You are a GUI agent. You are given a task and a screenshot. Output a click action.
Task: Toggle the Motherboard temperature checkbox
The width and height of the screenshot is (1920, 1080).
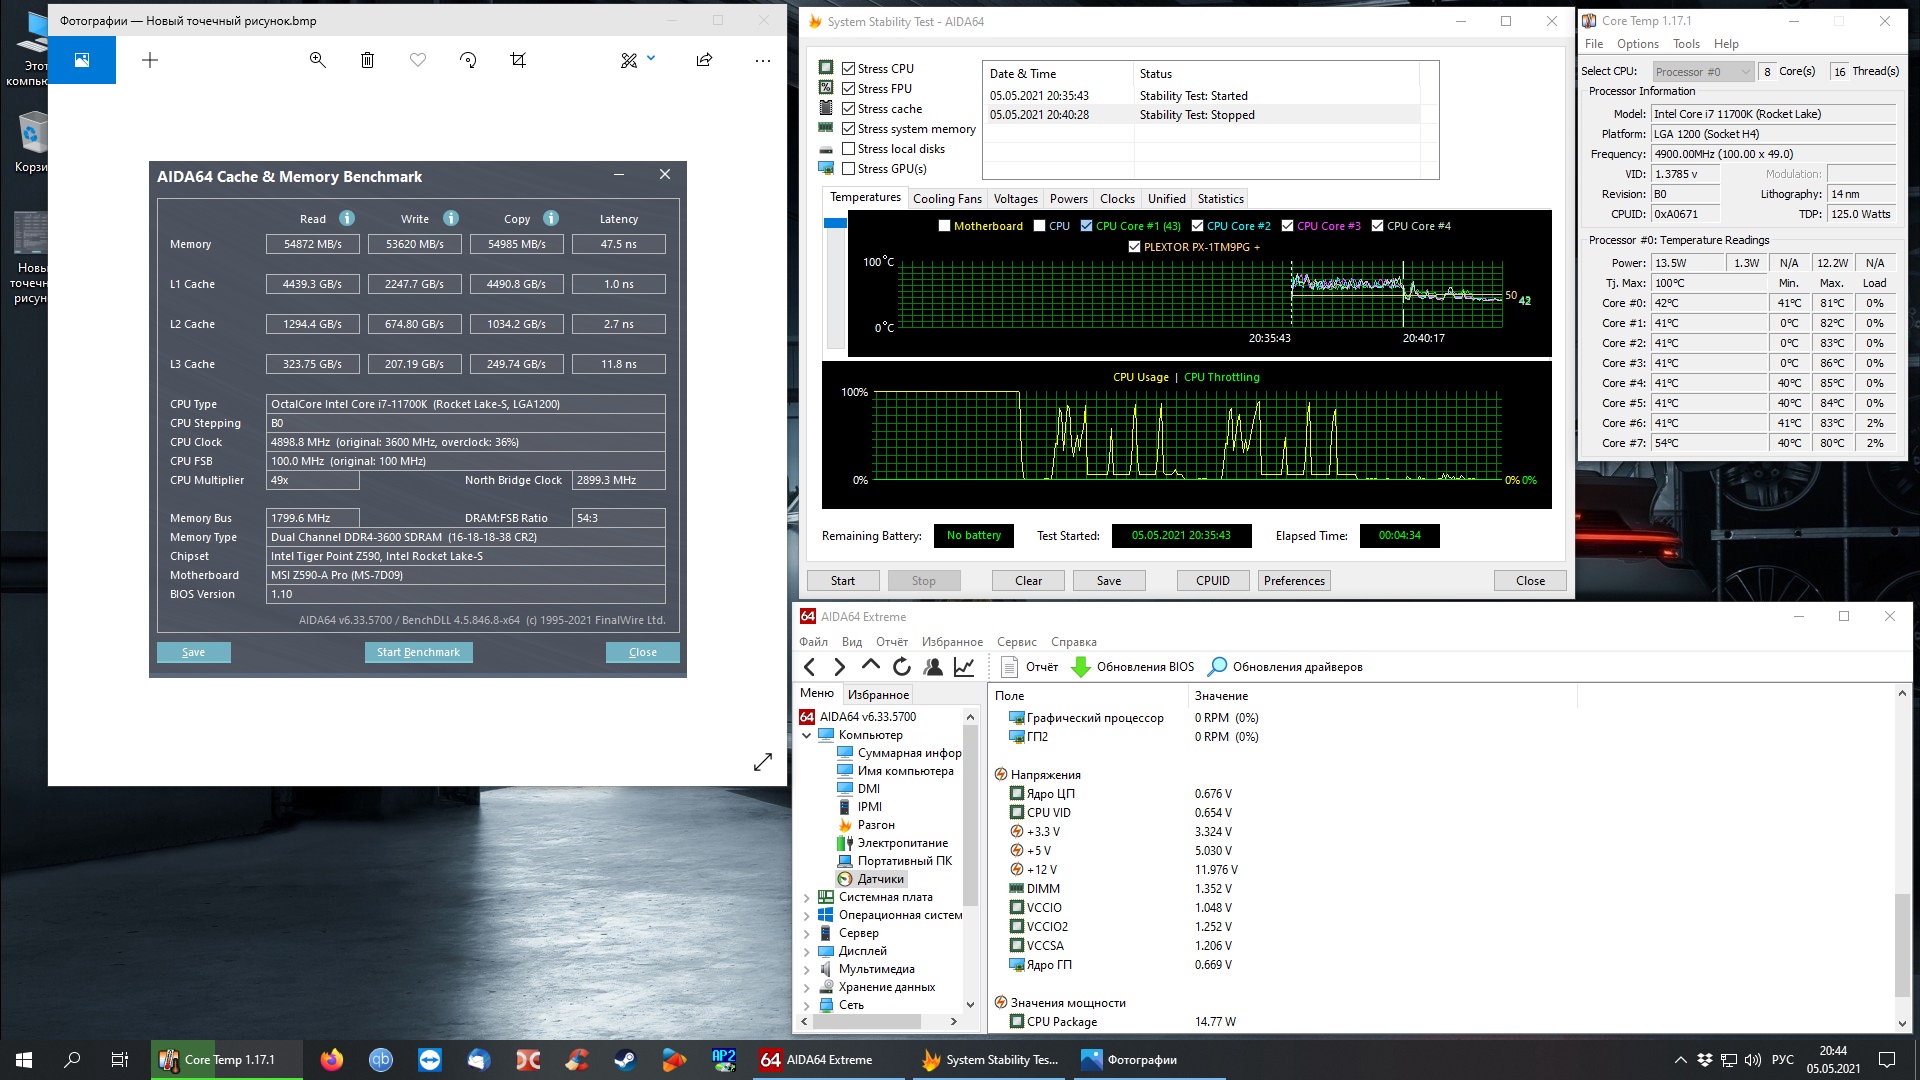[x=944, y=226]
